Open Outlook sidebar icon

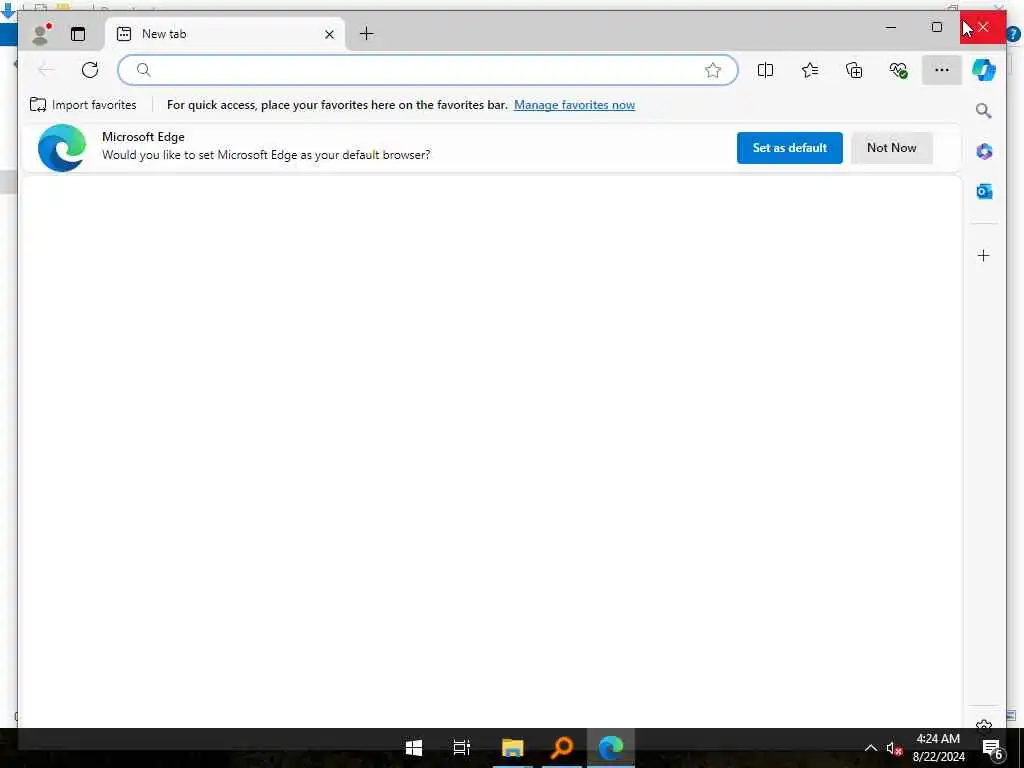click(984, 191)
